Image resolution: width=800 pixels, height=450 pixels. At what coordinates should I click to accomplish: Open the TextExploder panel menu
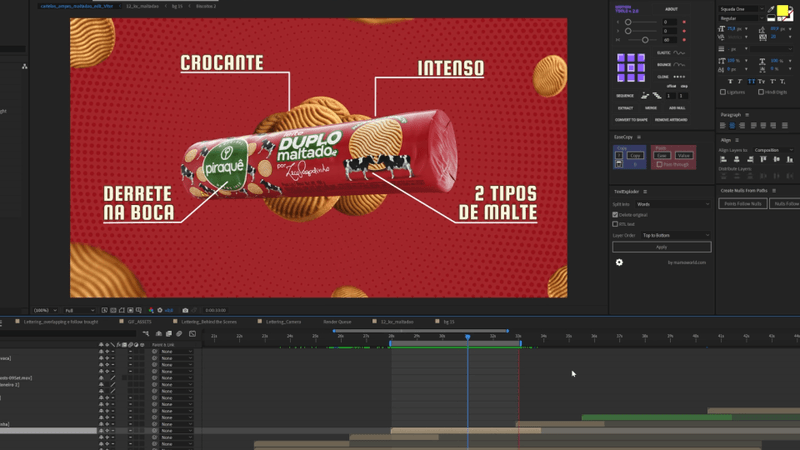(645, 192)
